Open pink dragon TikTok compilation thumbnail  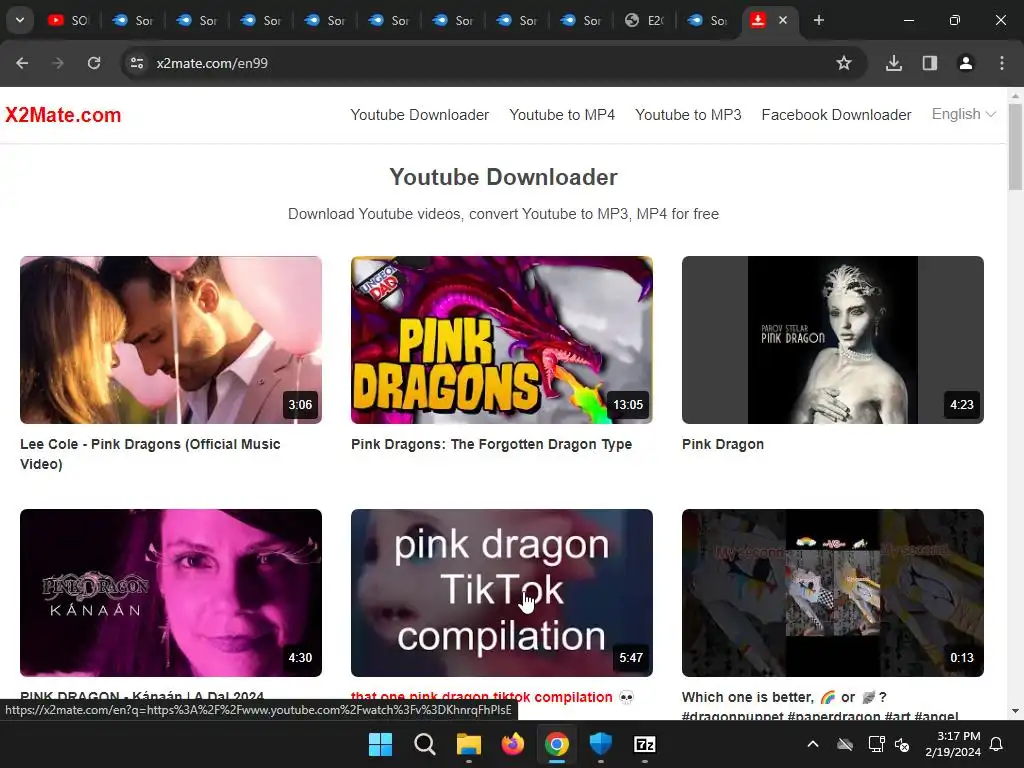[x=502, y=593]
